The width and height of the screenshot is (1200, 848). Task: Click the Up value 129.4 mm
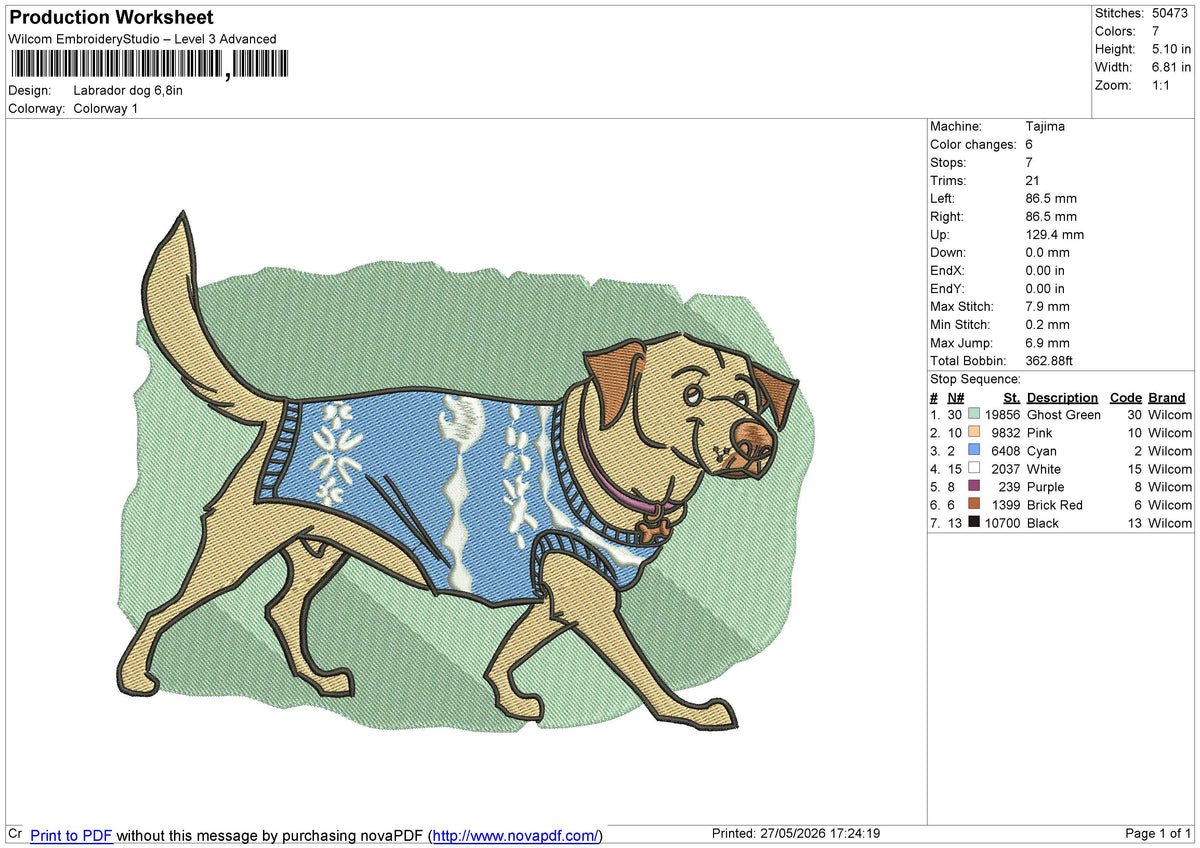pyautogui.click(x=1054, y=234)
